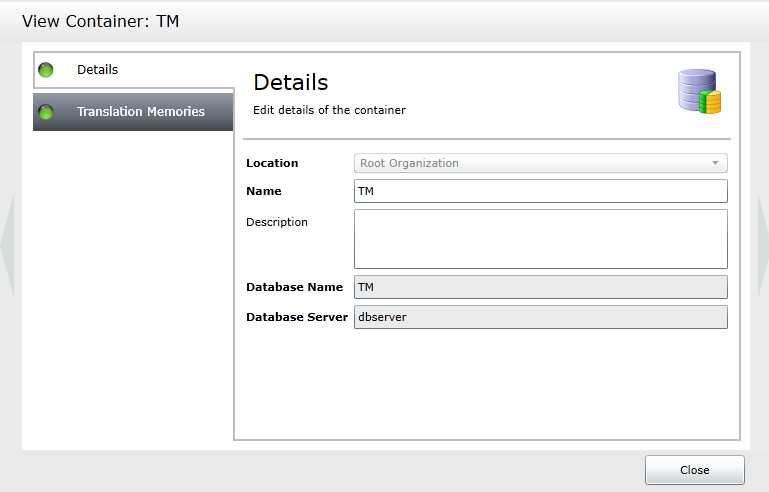Open the Location dropdown showing Root Organization
The height and width of the screenshot is (492, 769).
[540, 163]
